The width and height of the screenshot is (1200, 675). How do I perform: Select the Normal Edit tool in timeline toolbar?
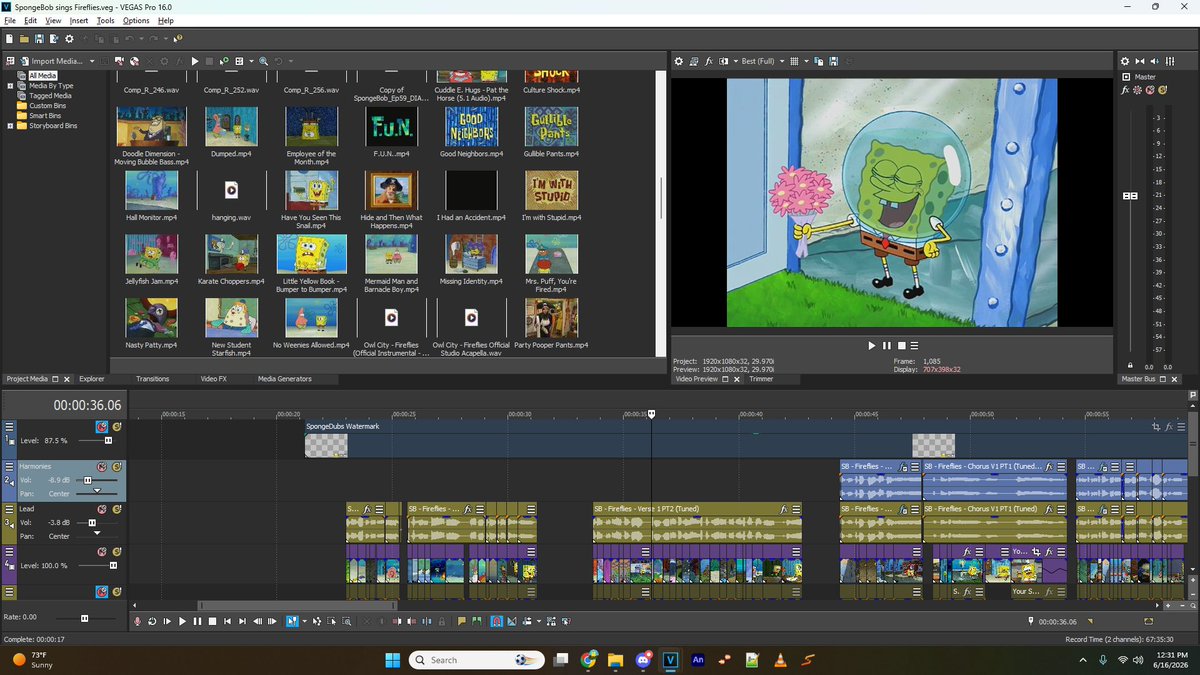[x=292, y=621]
